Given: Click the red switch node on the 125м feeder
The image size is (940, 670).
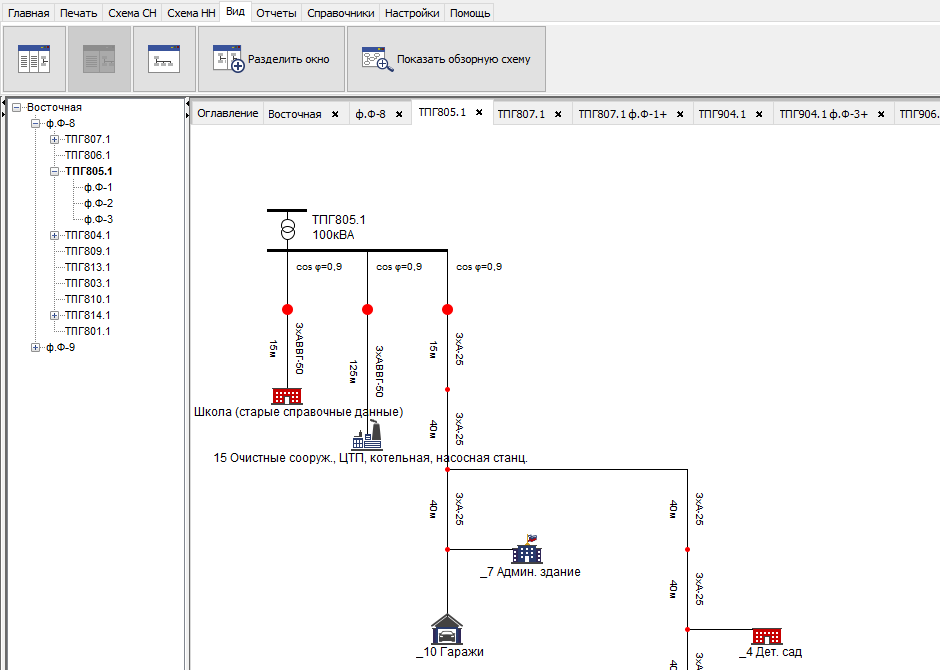Looking at the screenshot, I should point(367,309).
